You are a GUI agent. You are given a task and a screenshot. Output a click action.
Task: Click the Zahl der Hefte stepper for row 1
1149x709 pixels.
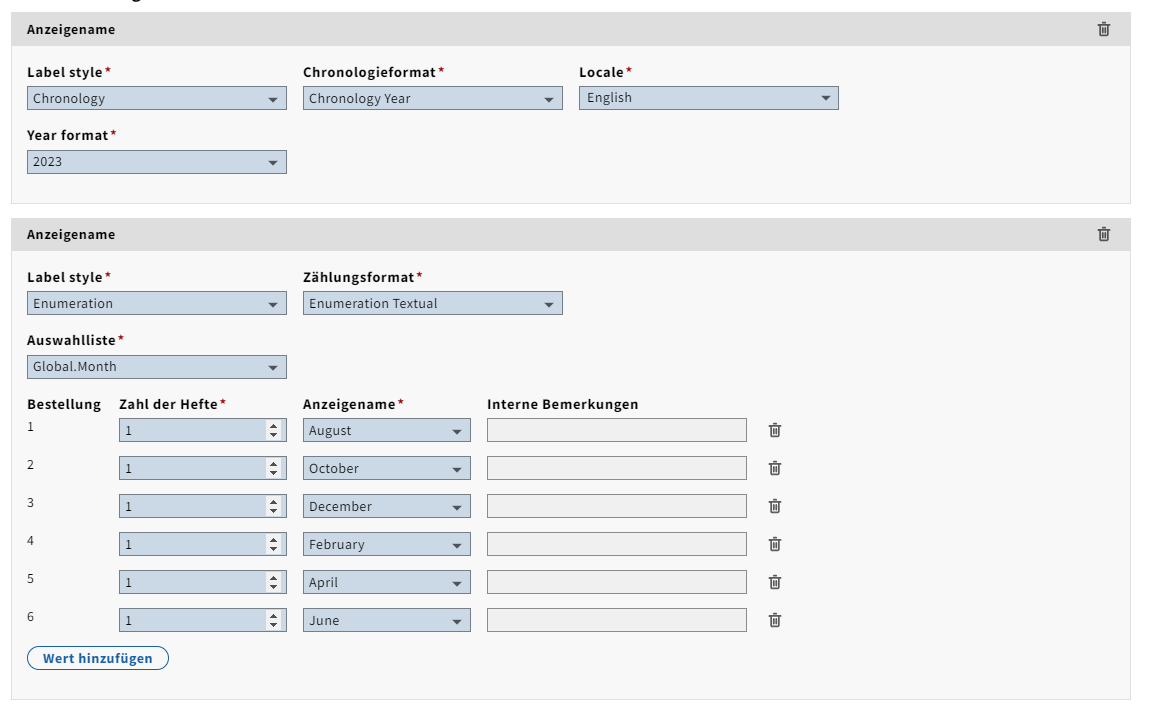pos(274,430)
